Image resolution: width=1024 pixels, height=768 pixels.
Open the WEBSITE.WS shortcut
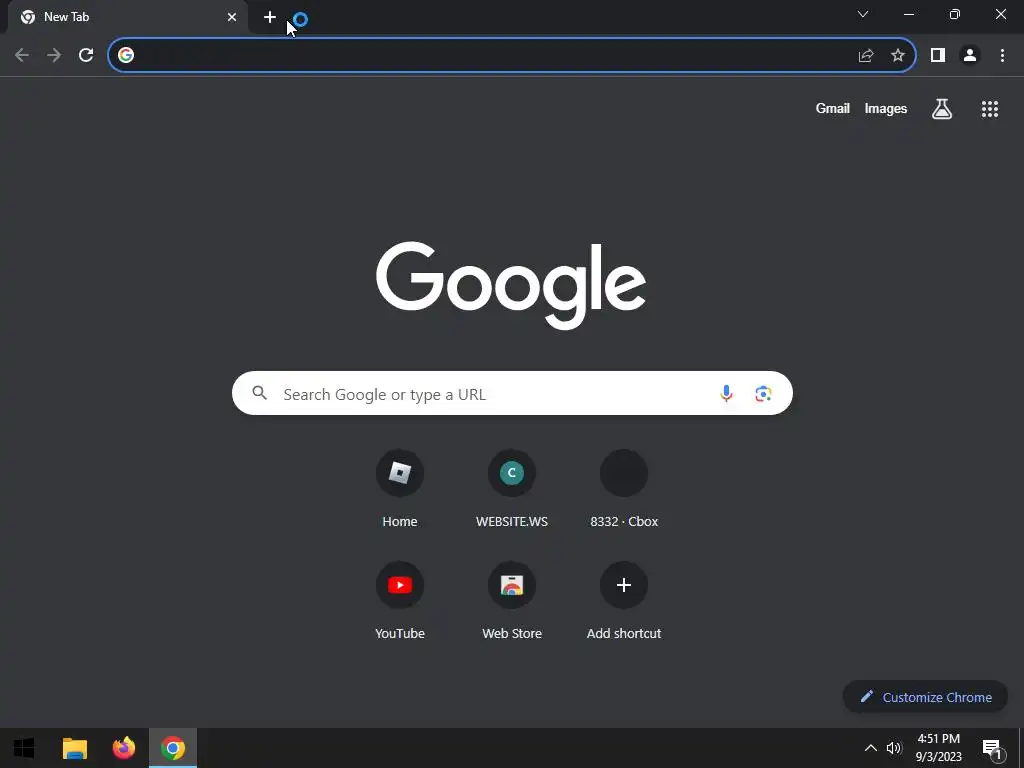[512, 488]
